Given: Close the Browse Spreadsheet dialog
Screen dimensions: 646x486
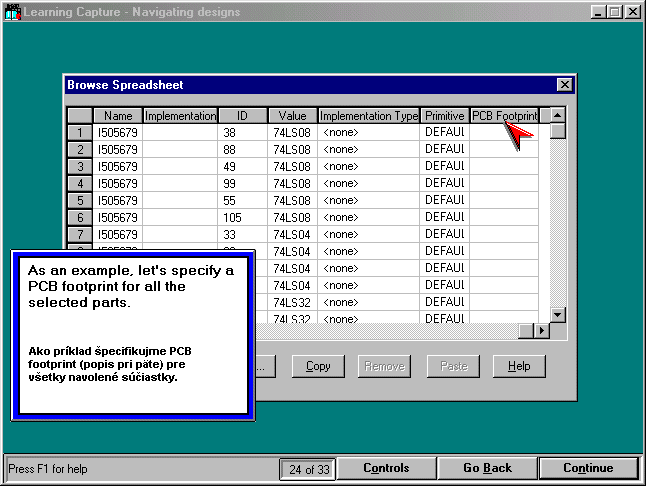Looking at the screenshot, I should [x=564, y=86].
